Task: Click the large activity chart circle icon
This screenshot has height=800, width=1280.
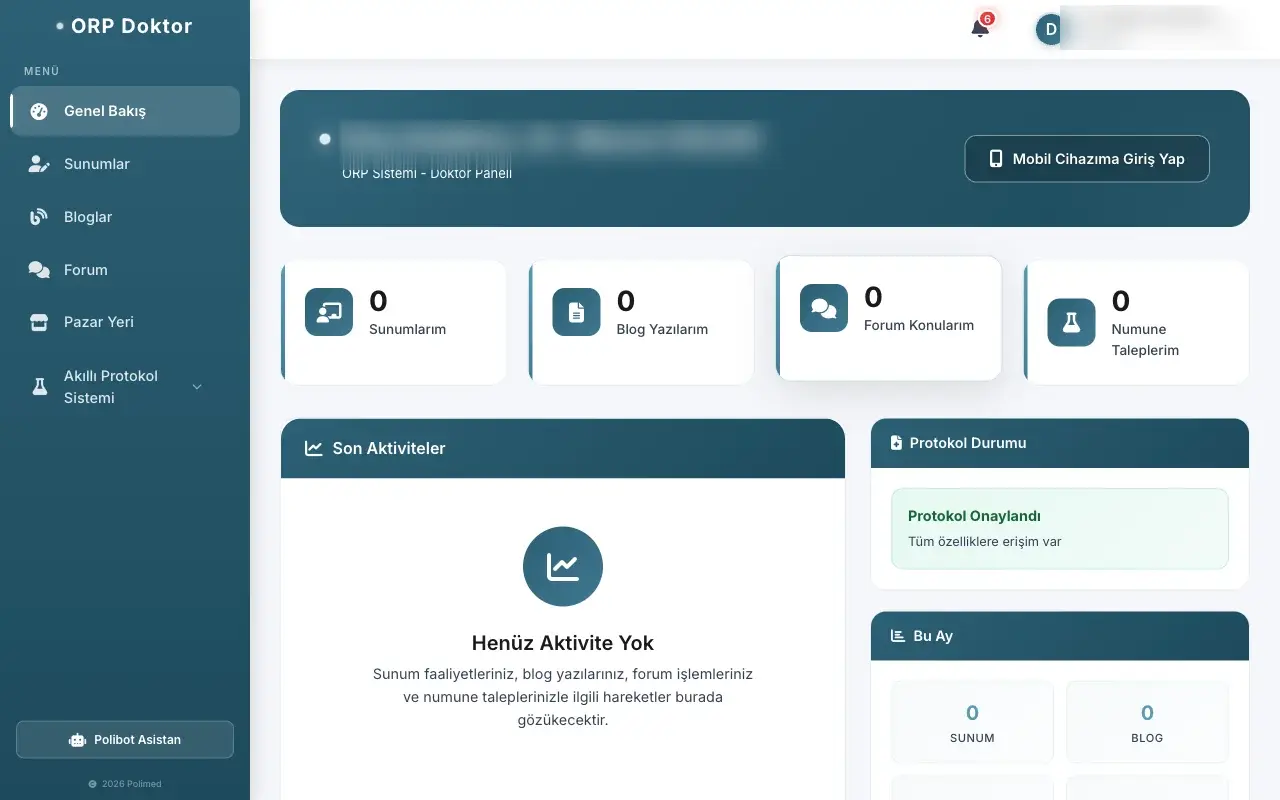Action: pos(563,567)
